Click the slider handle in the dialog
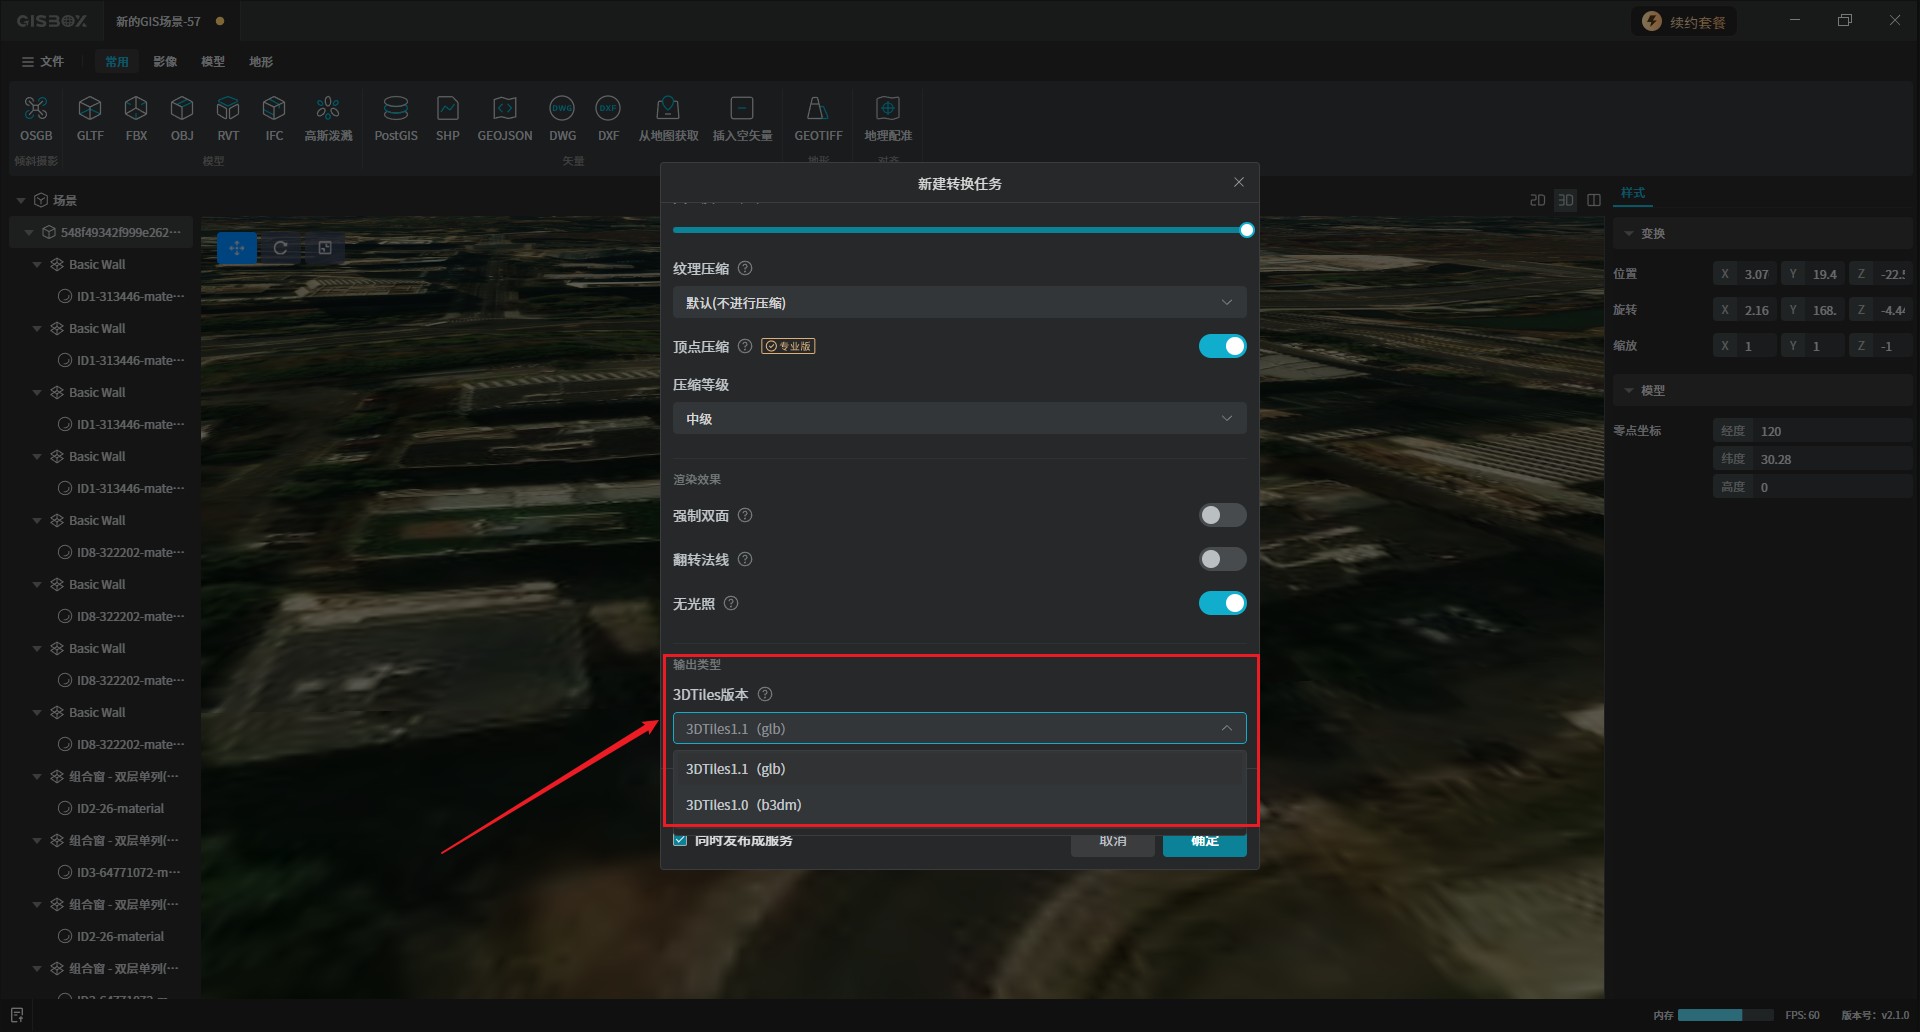Viewport: 1920px width, 1032px height. 1246,230
